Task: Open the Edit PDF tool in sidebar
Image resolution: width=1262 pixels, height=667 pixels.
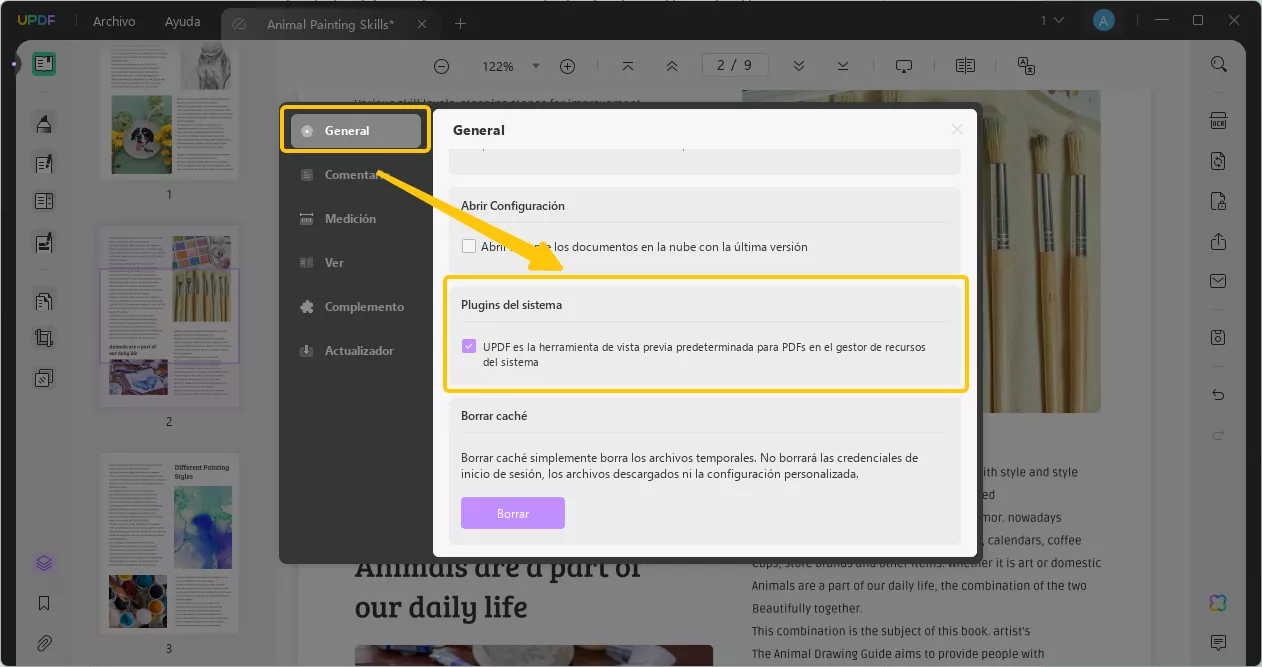Action: click(x=44, y=163)
